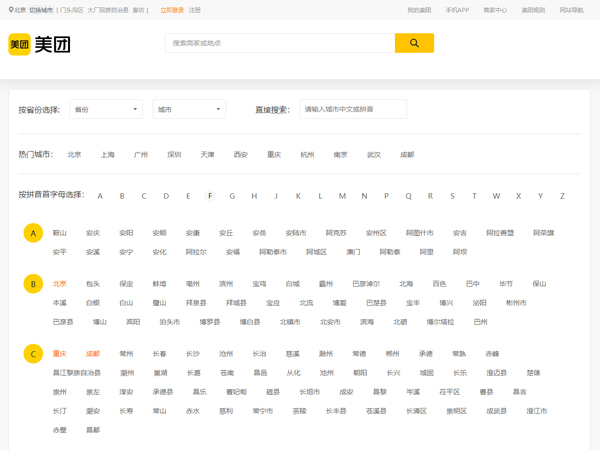Focus the 搜索商家或地点 search box

280,43
